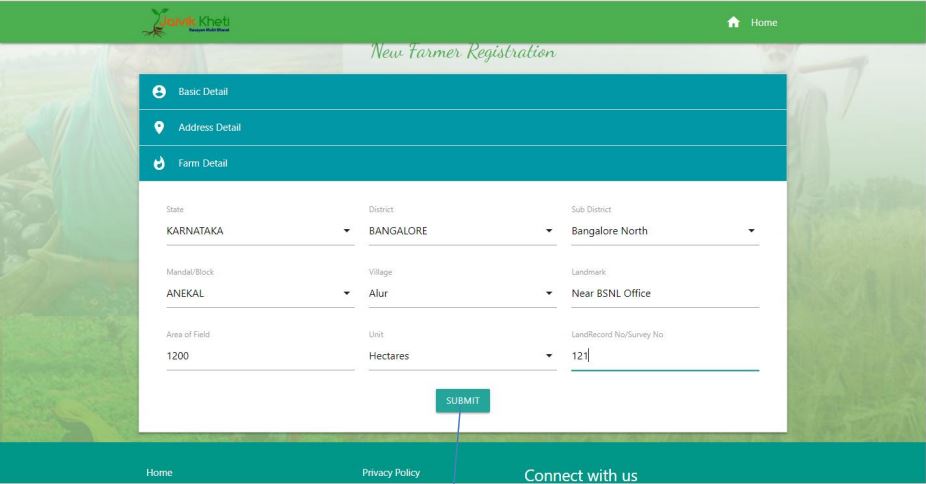
Task: Click the Landmark input field
Action: point(664,293)
